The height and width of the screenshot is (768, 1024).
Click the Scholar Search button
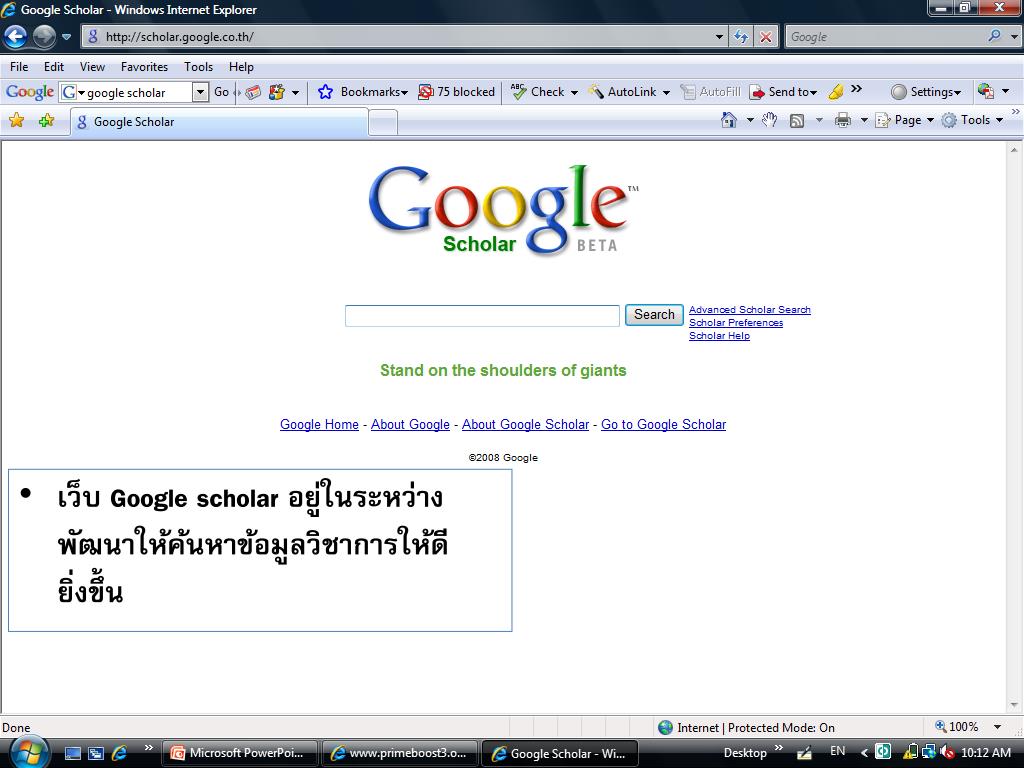(x=654, y=315)
